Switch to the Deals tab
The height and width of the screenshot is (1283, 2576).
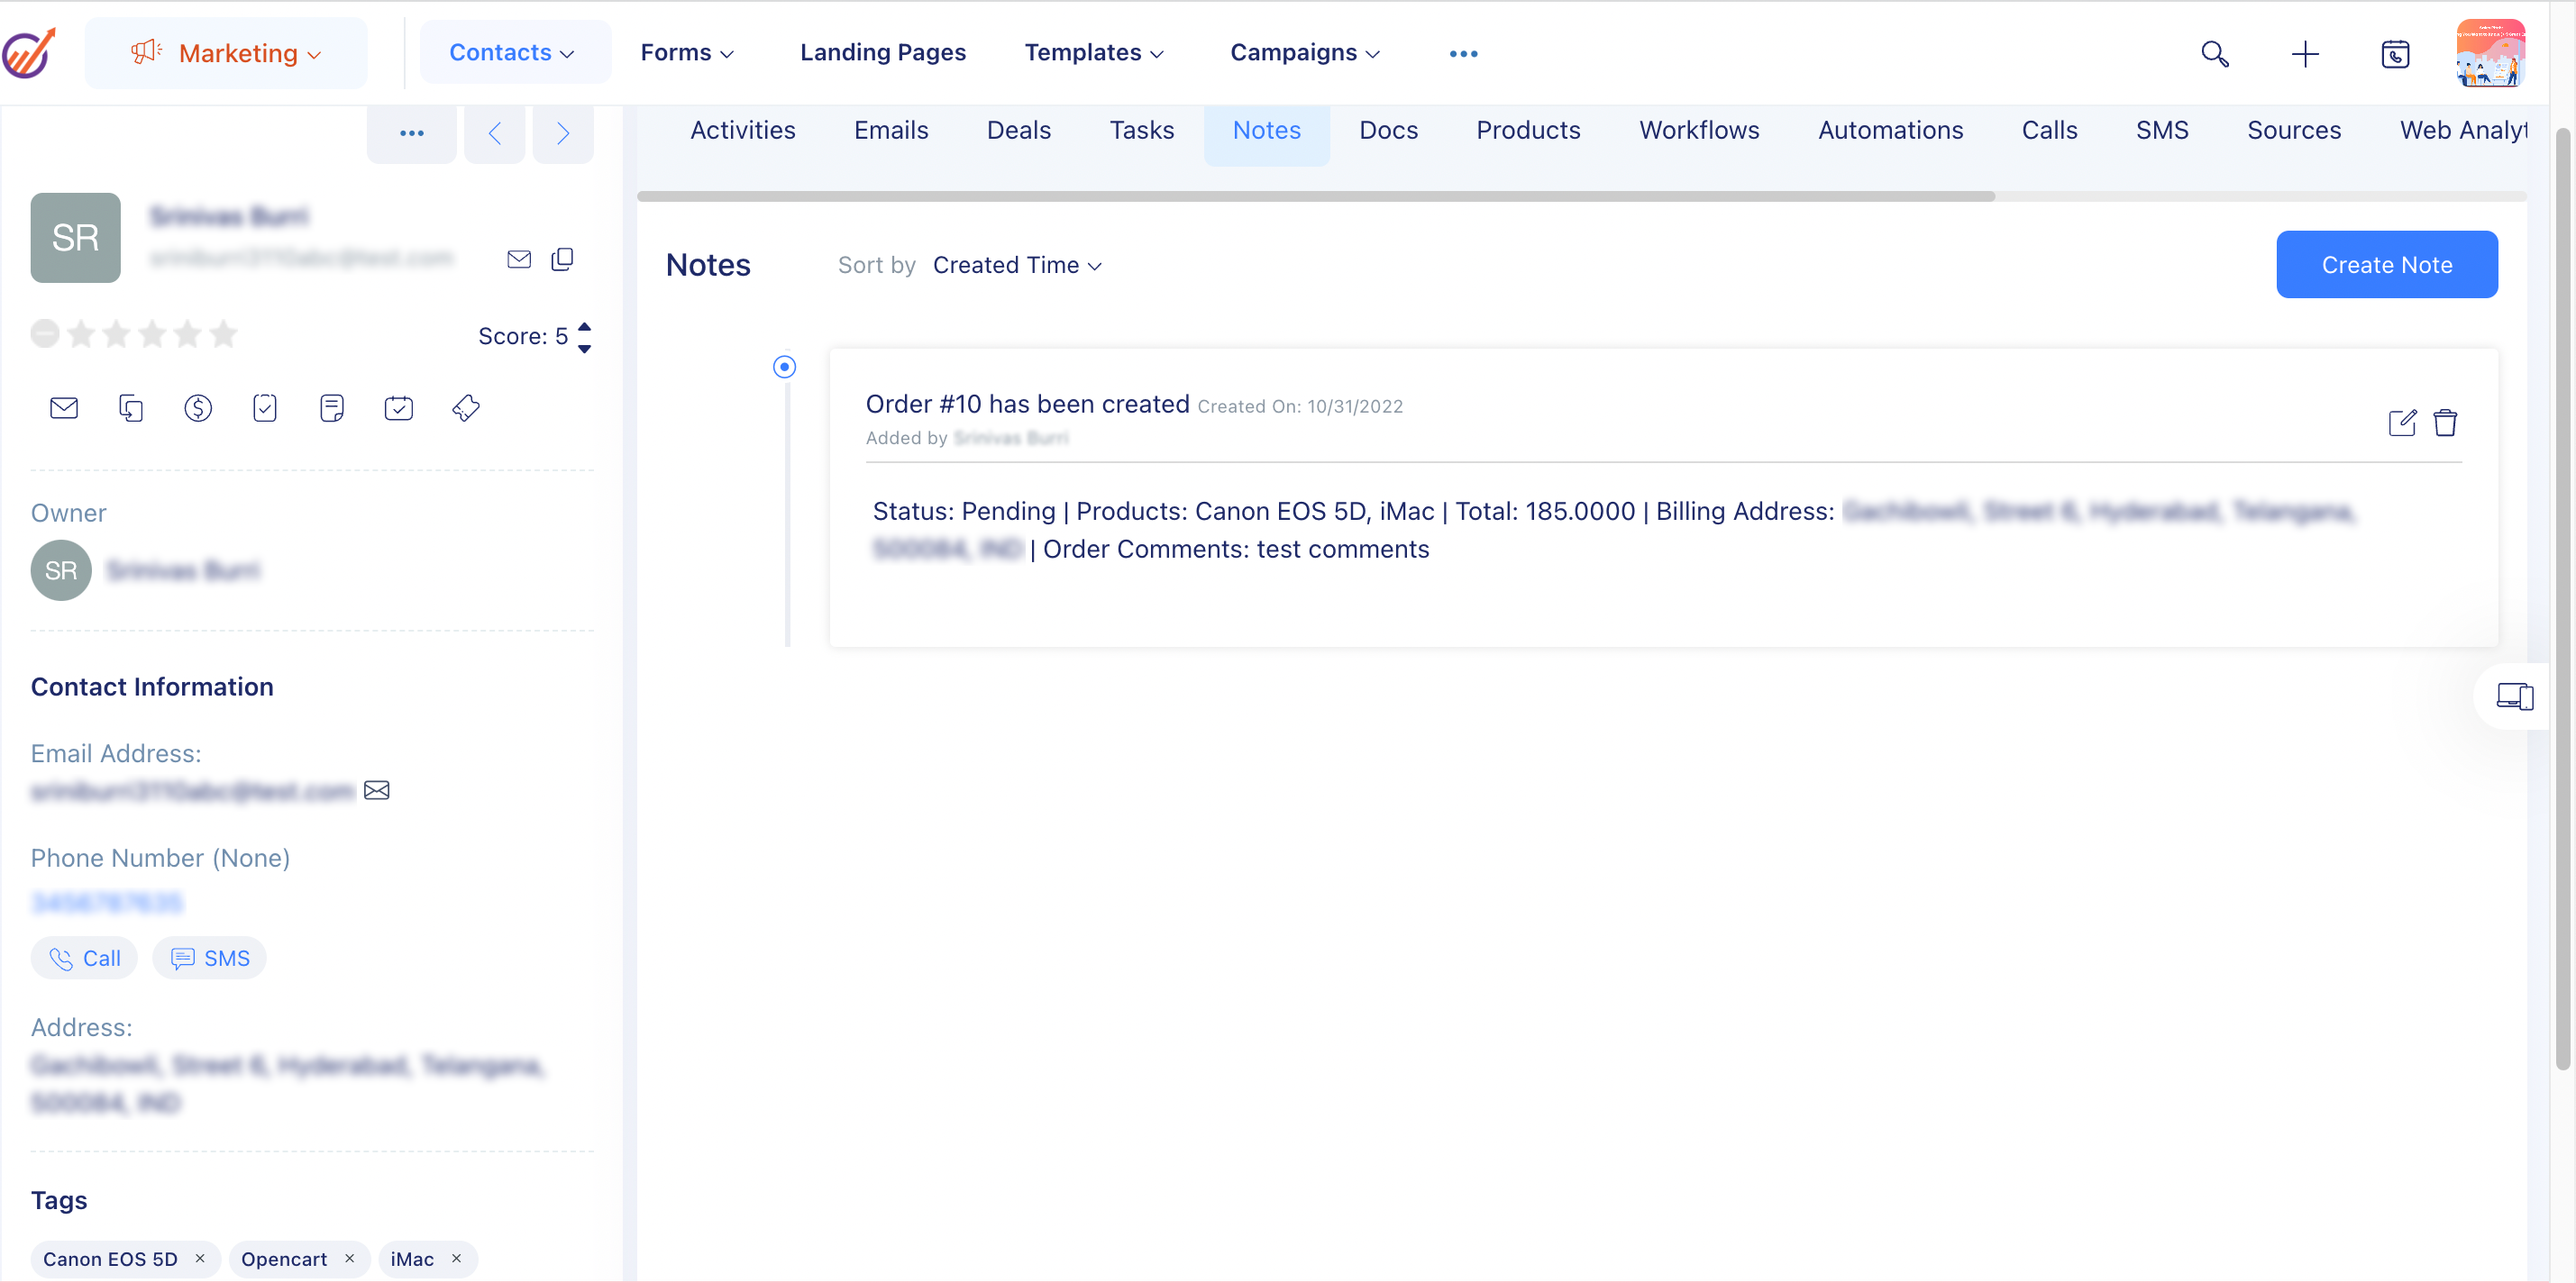1018,130
